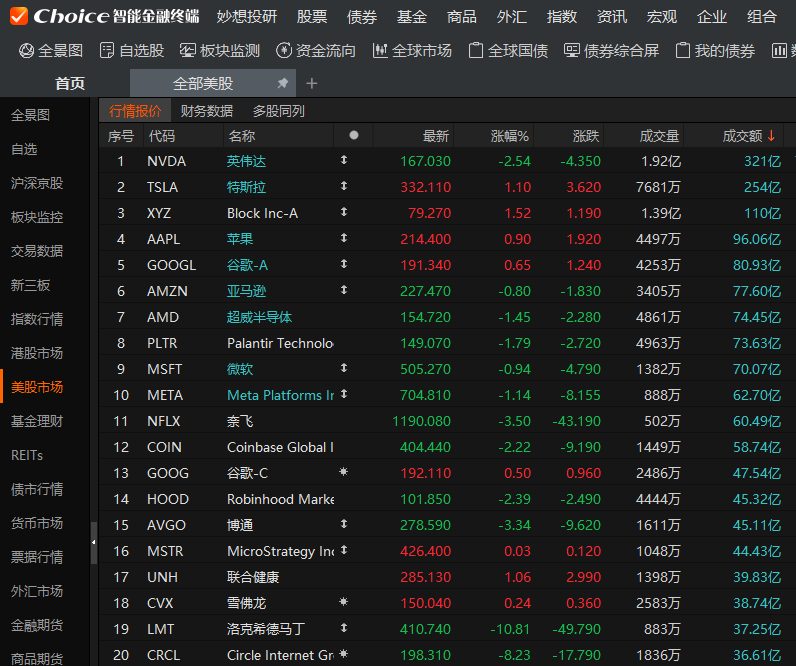Select 基金理财 in sidebar

[x=37, y=421]
